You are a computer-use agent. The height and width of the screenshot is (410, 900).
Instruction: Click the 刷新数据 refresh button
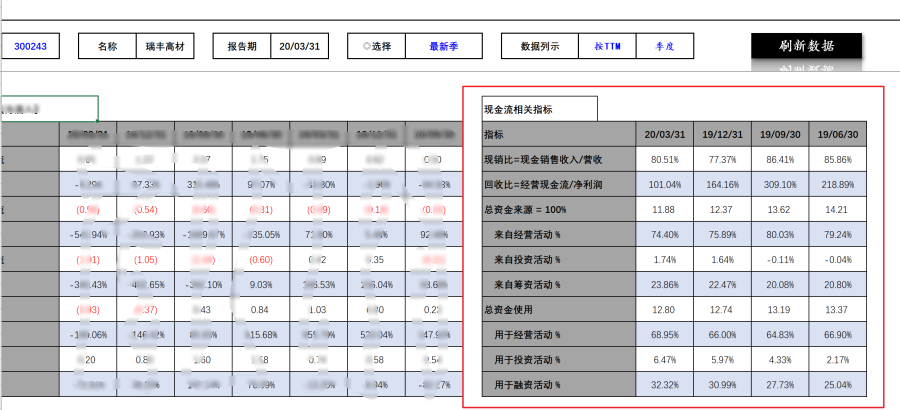click(806, 46)
